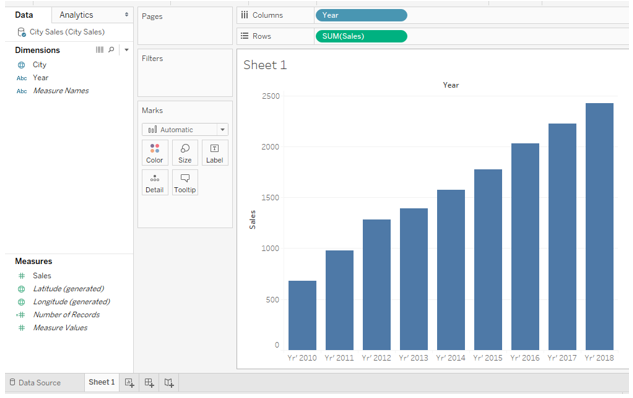Click the Yr' 2017 bar
The height and width of the screenshot is (398, 633).
(x=562, y=237)
